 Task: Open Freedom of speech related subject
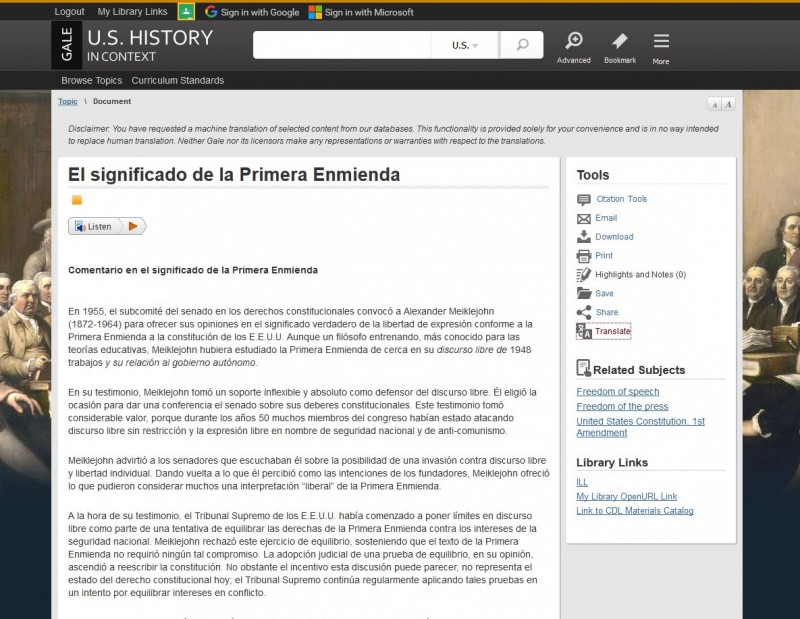tap(618, 391)
